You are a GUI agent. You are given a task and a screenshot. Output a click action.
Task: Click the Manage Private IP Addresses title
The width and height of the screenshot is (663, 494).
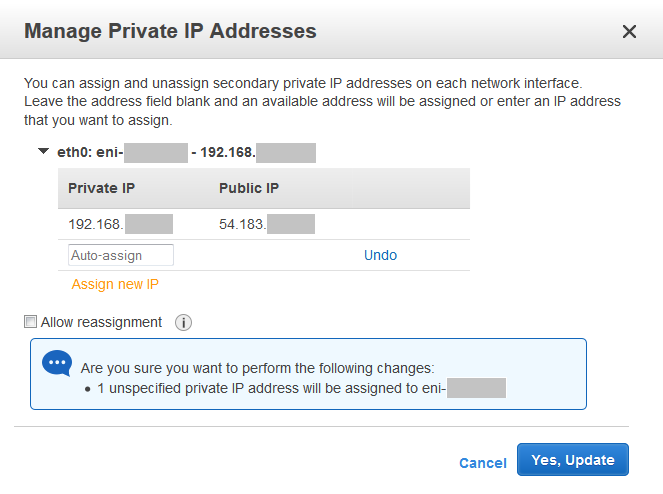click(x=170, y=31)
